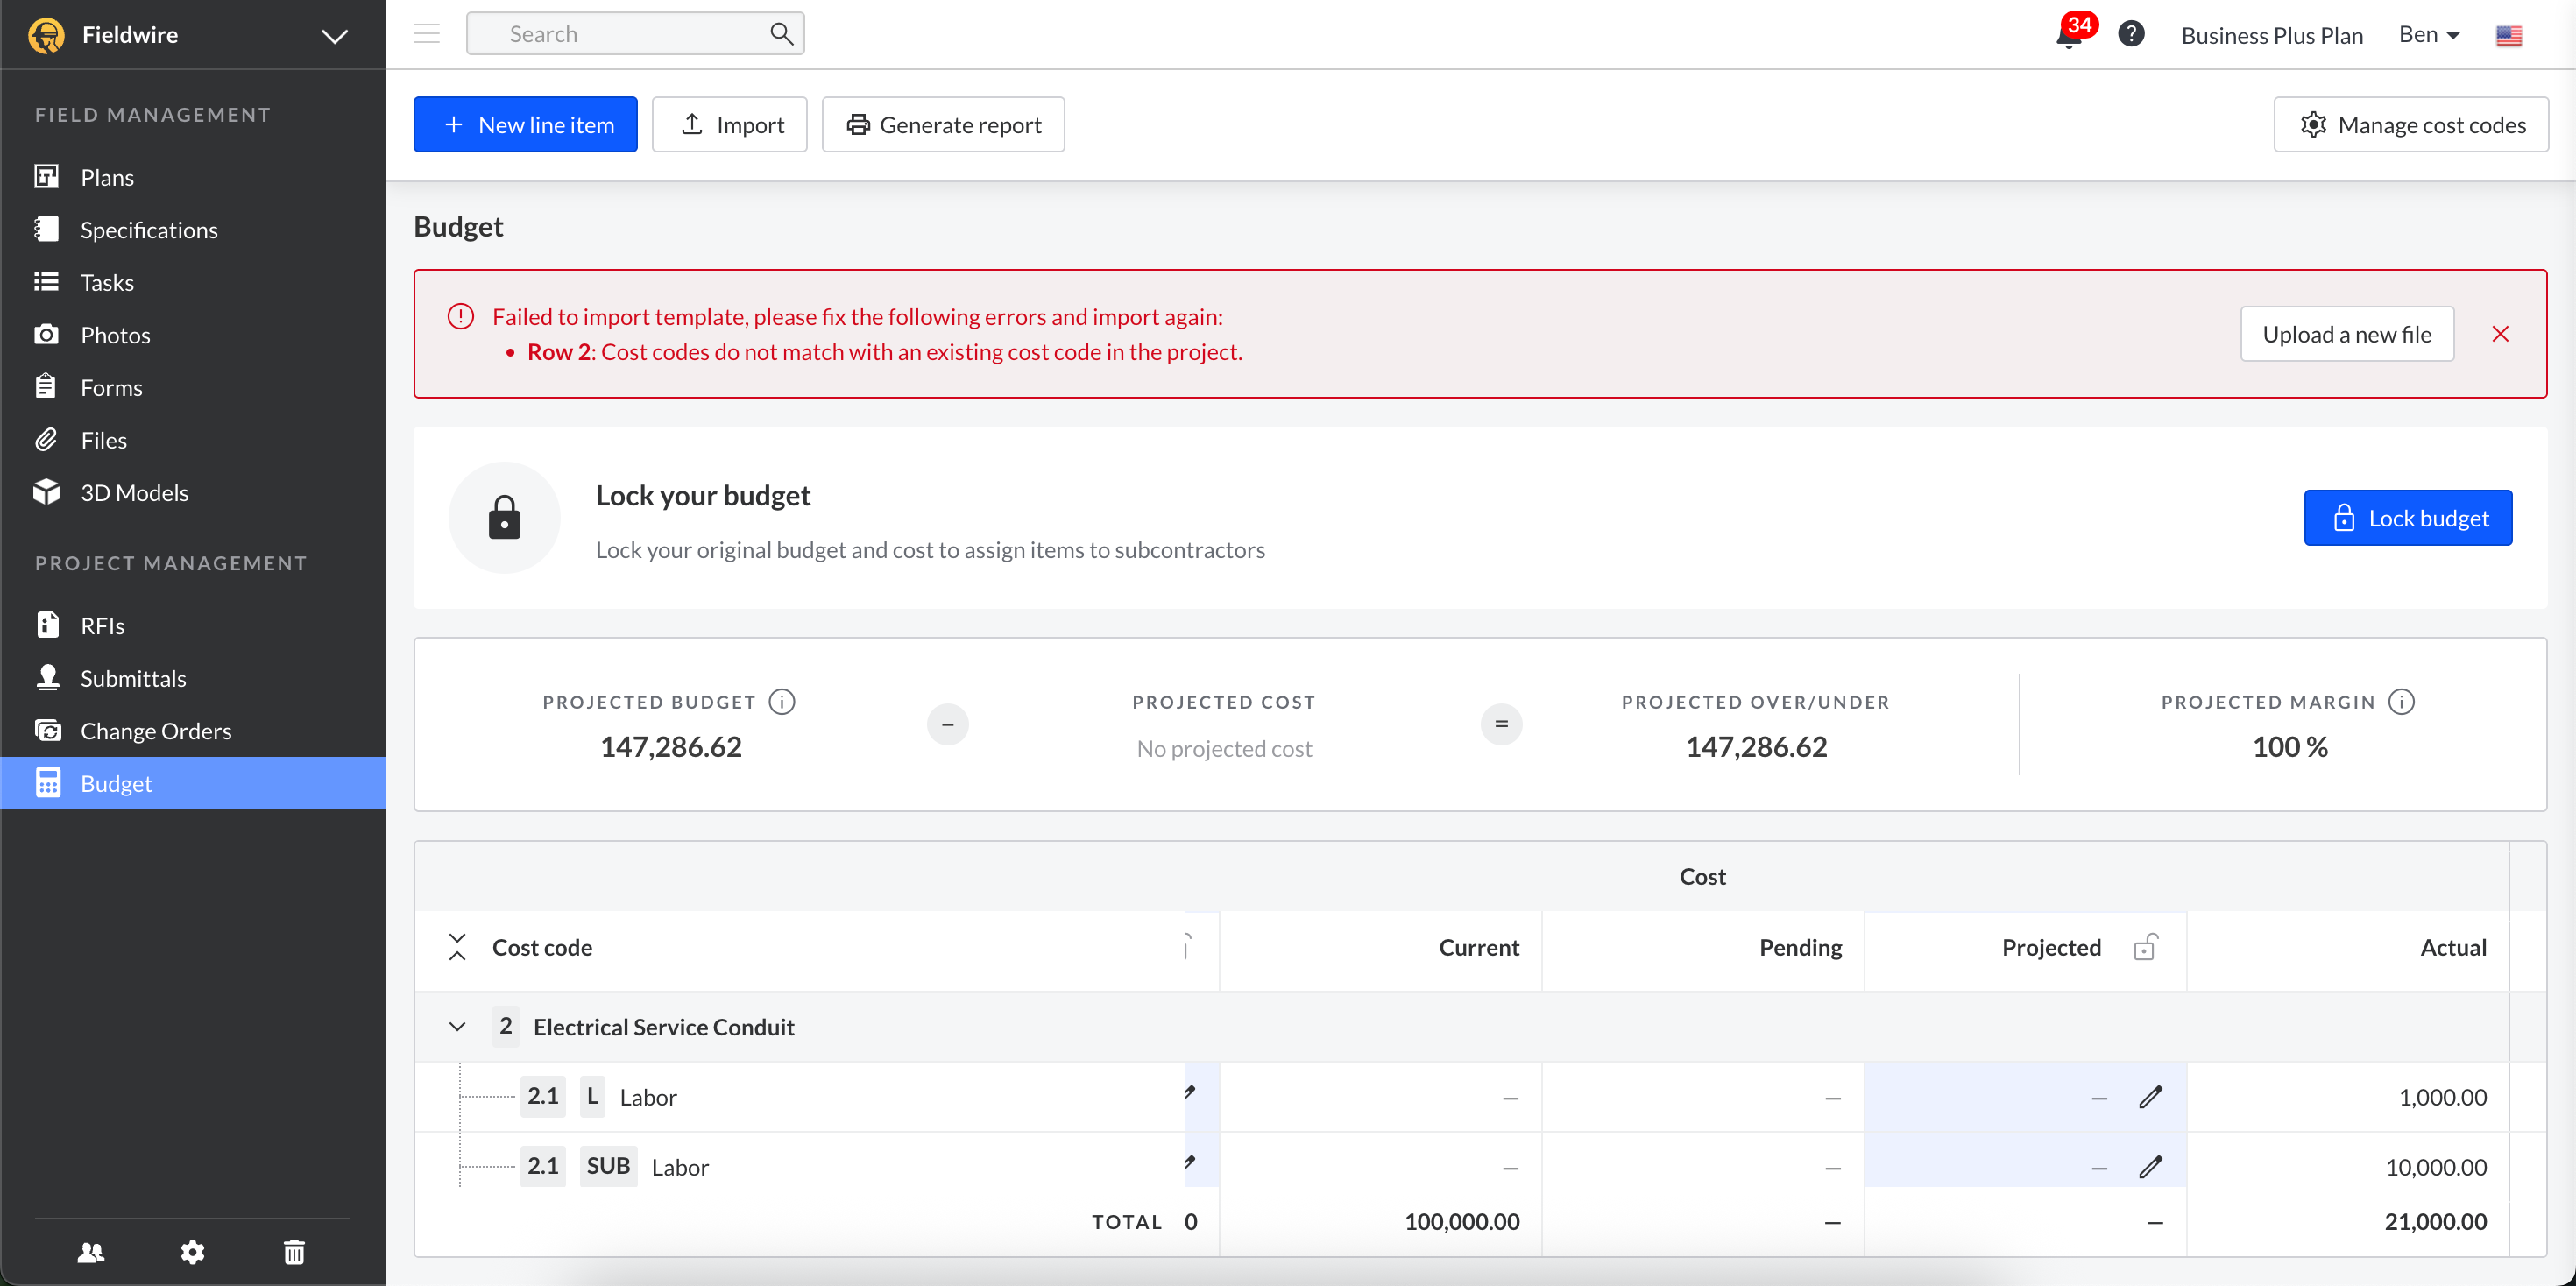Open the Ben user dropdown
The width and height of the screenshot is (2576, 1286).
(x=2428, y=35)
